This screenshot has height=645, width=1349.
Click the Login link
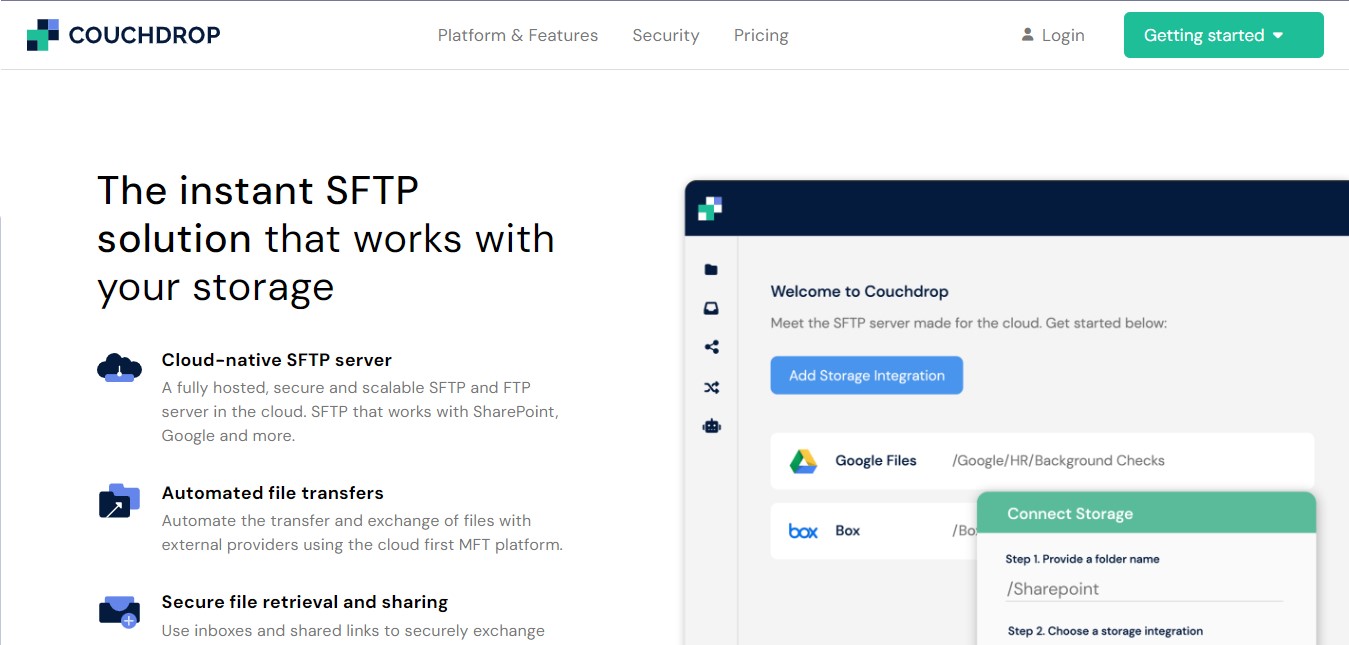click(1063, 35)
